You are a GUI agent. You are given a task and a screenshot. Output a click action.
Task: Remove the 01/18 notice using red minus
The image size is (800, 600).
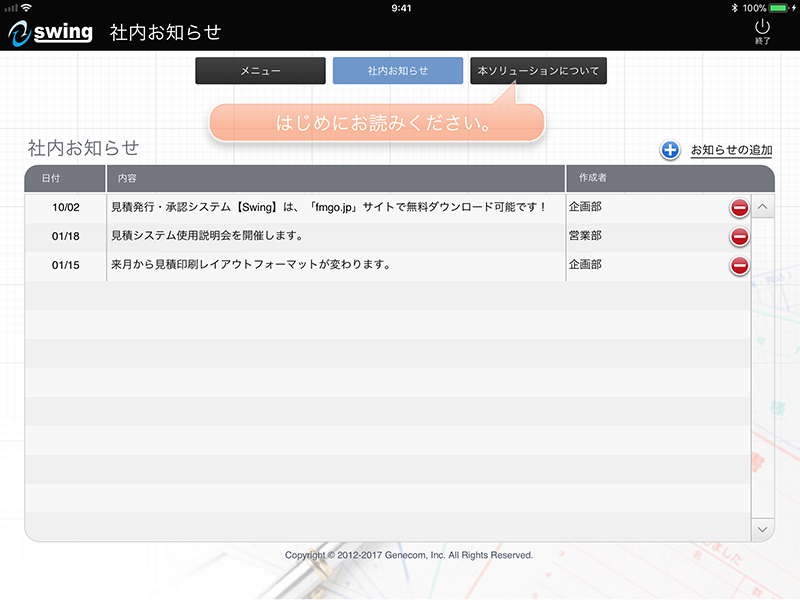(x=739, y=237)
